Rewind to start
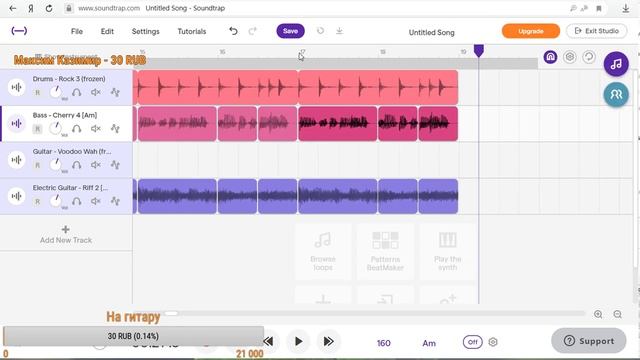The height and width of the screenshot is (360, 640). [269, 341]
